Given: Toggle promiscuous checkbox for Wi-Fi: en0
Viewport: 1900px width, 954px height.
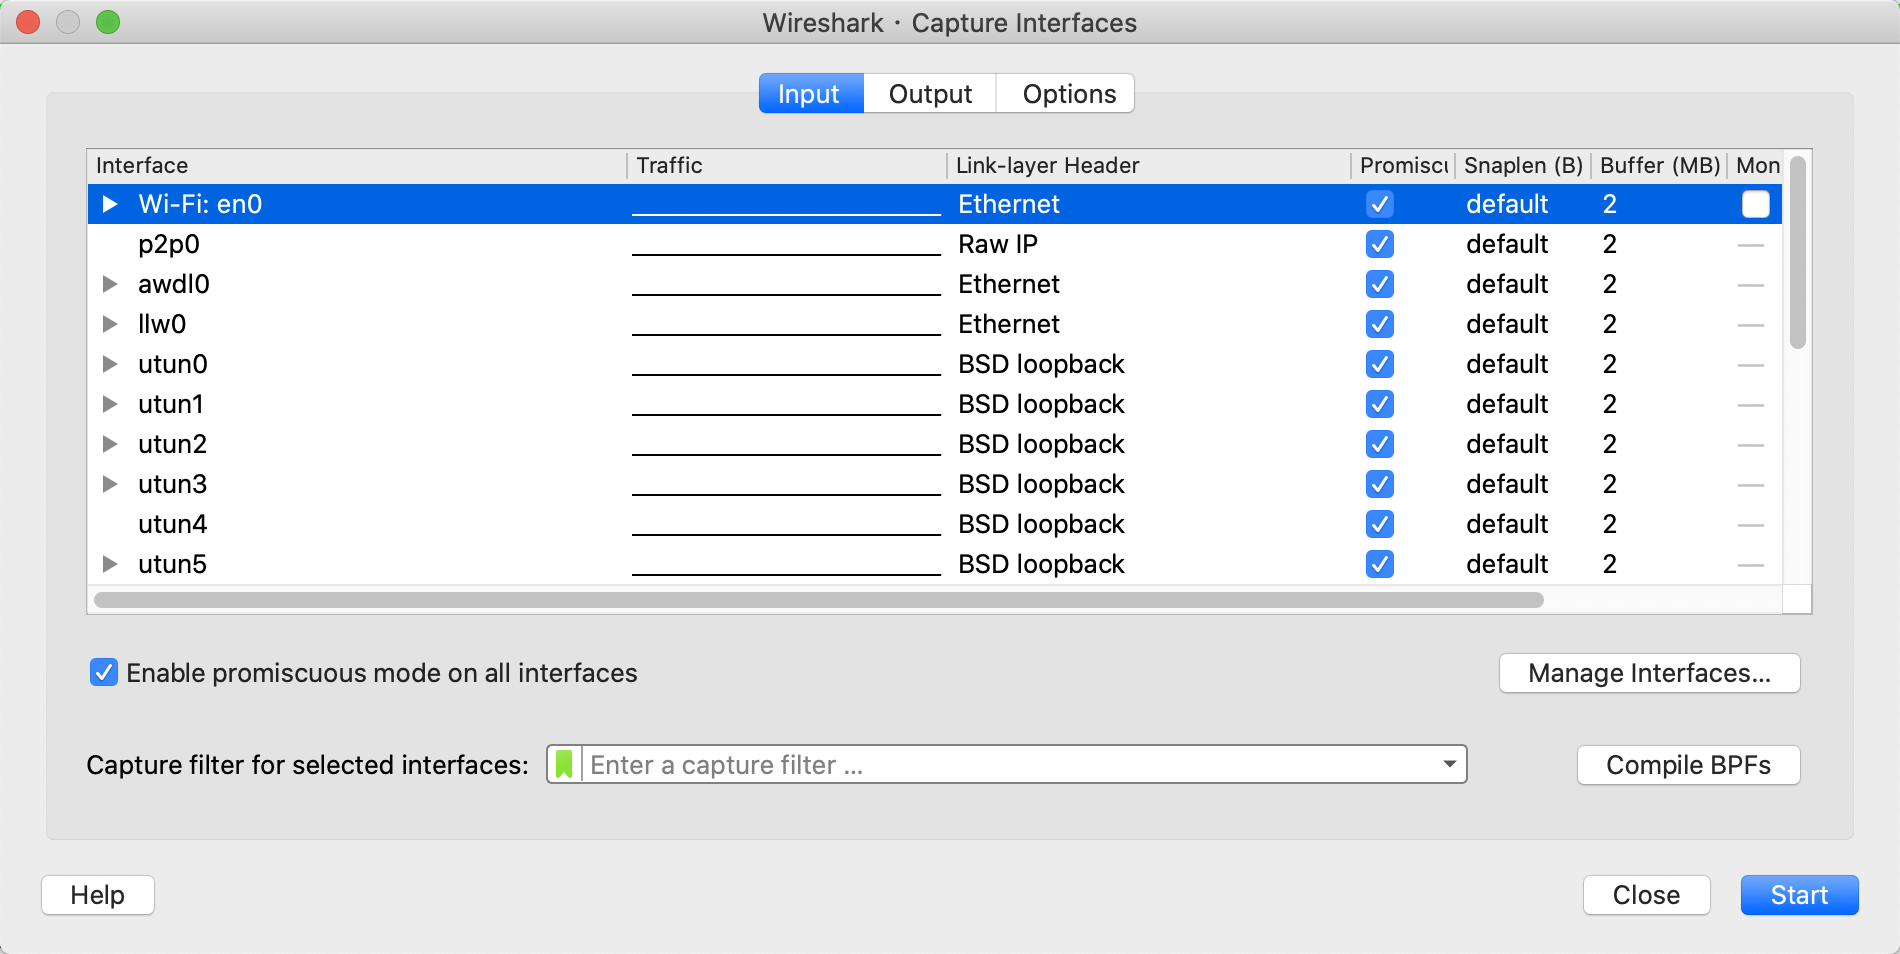Looking at the screenshot, I should [x=1380, y=204].
